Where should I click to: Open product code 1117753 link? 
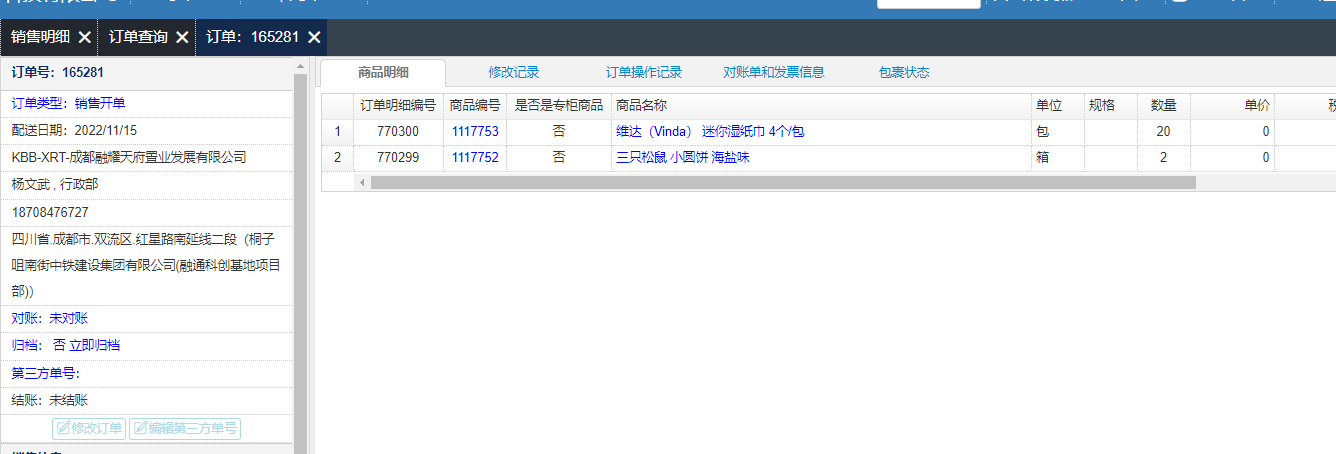click(x=475, y=131)
